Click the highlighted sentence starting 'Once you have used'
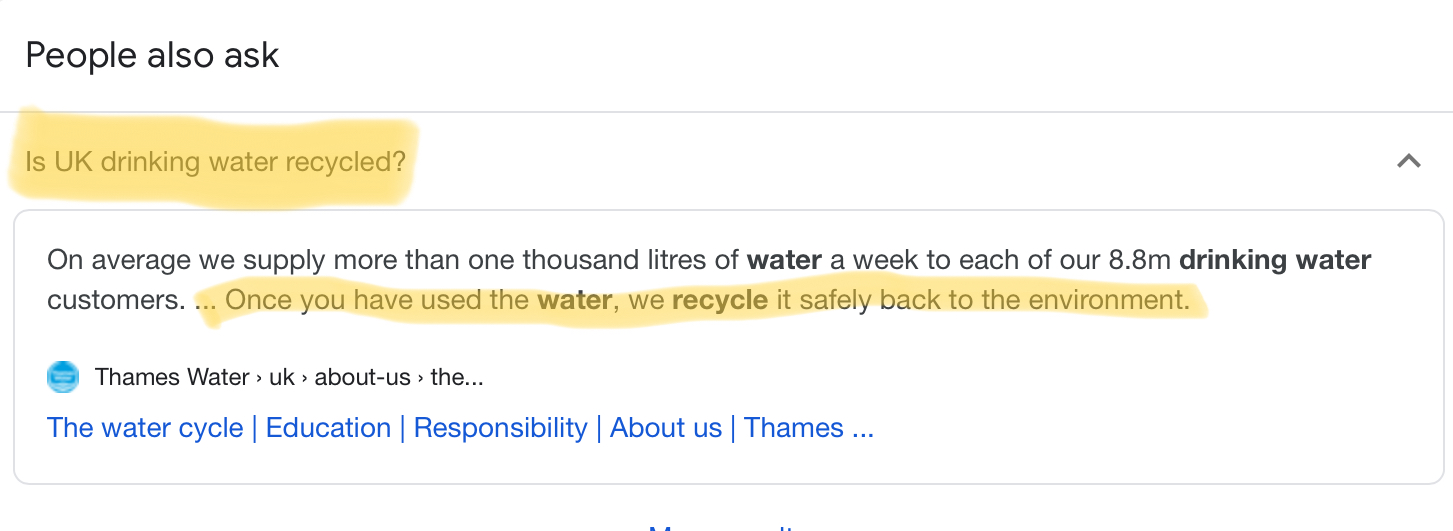The image size is (1453, 531). coord(707,300)
